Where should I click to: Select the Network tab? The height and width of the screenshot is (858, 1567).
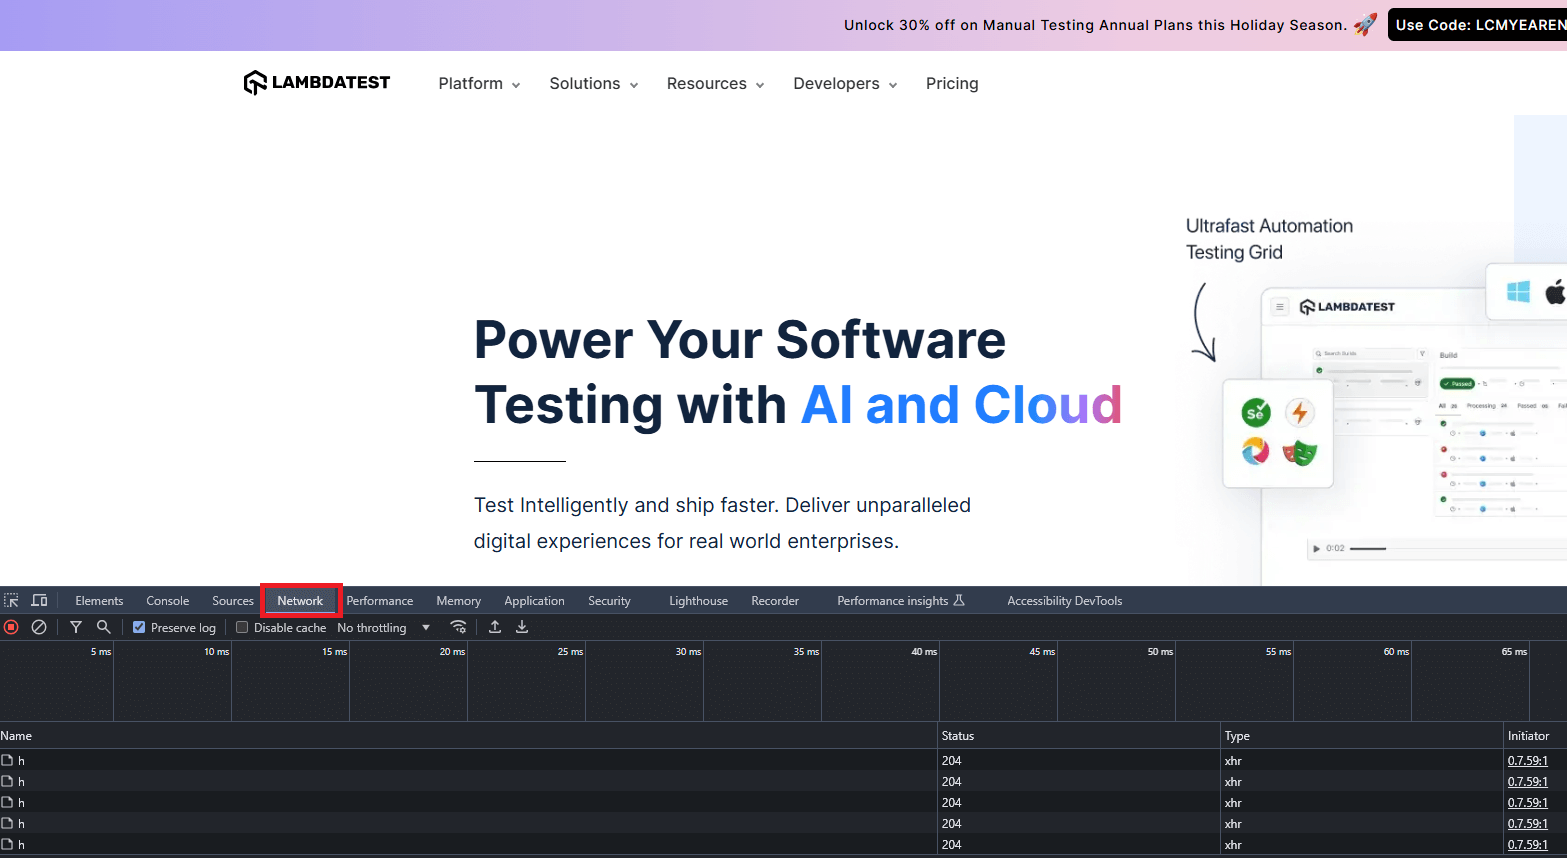pos(300,601)
